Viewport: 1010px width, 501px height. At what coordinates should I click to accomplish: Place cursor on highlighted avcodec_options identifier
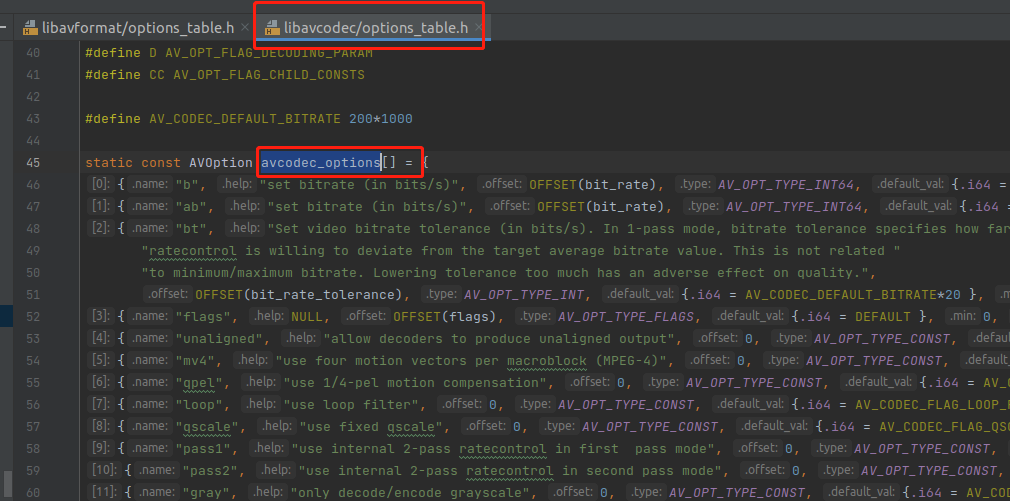coord(320,162)
